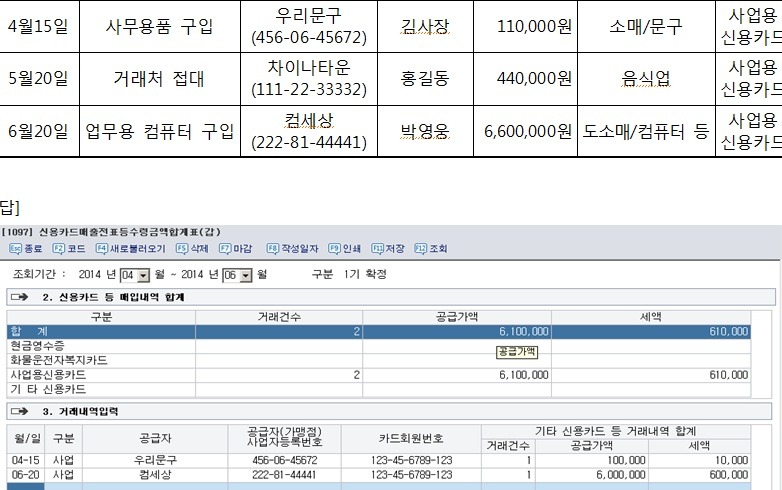Viewport: 782px width, 490px height.
Task: Select the 현금영수증 row label
Action: click(37, 345)
